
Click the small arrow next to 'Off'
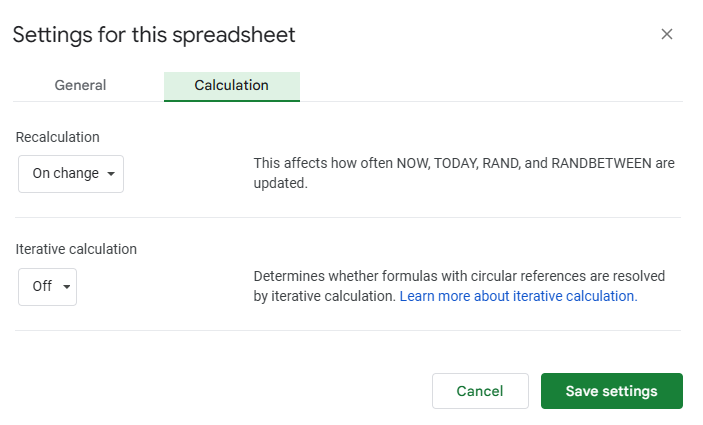coord(66,287)
